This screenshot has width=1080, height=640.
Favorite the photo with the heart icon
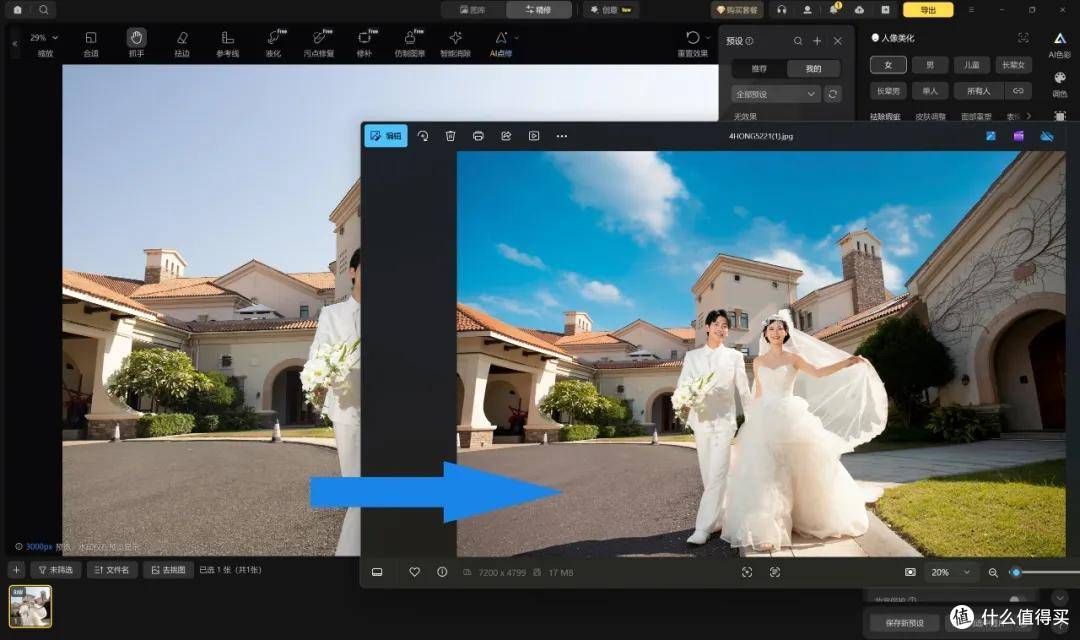[415, 572]
